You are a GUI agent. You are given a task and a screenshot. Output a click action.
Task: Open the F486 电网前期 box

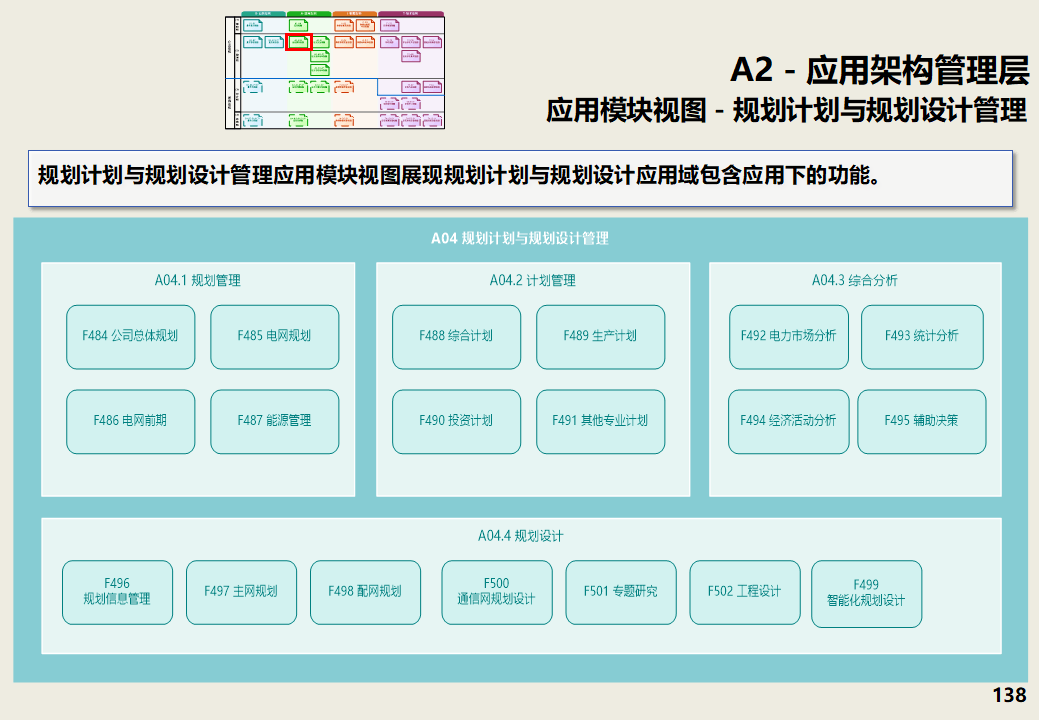point(131,421)
